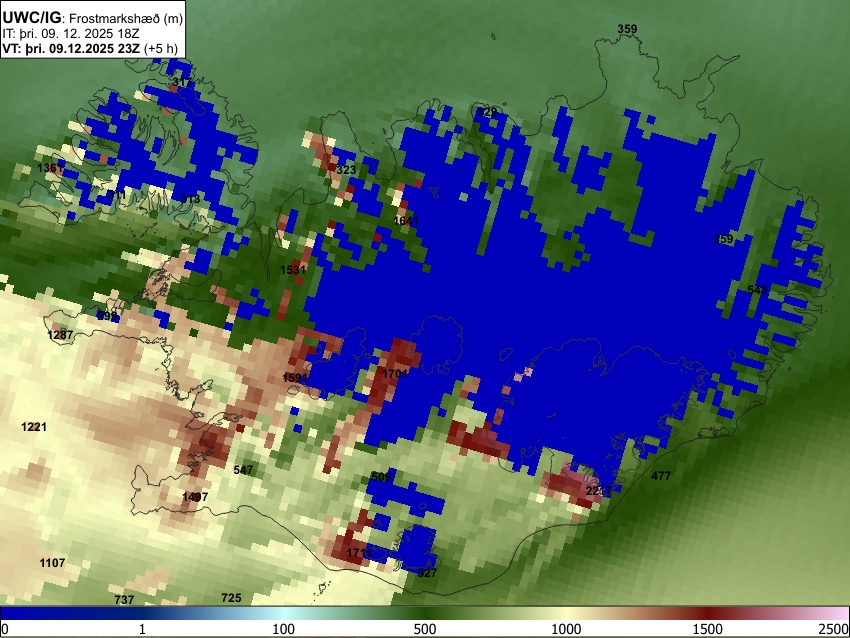Click the title text "UWC/IG: Frostmarkshæð (m)"
Viewport: 850px width, 638px height.
[x=93, y=18]
